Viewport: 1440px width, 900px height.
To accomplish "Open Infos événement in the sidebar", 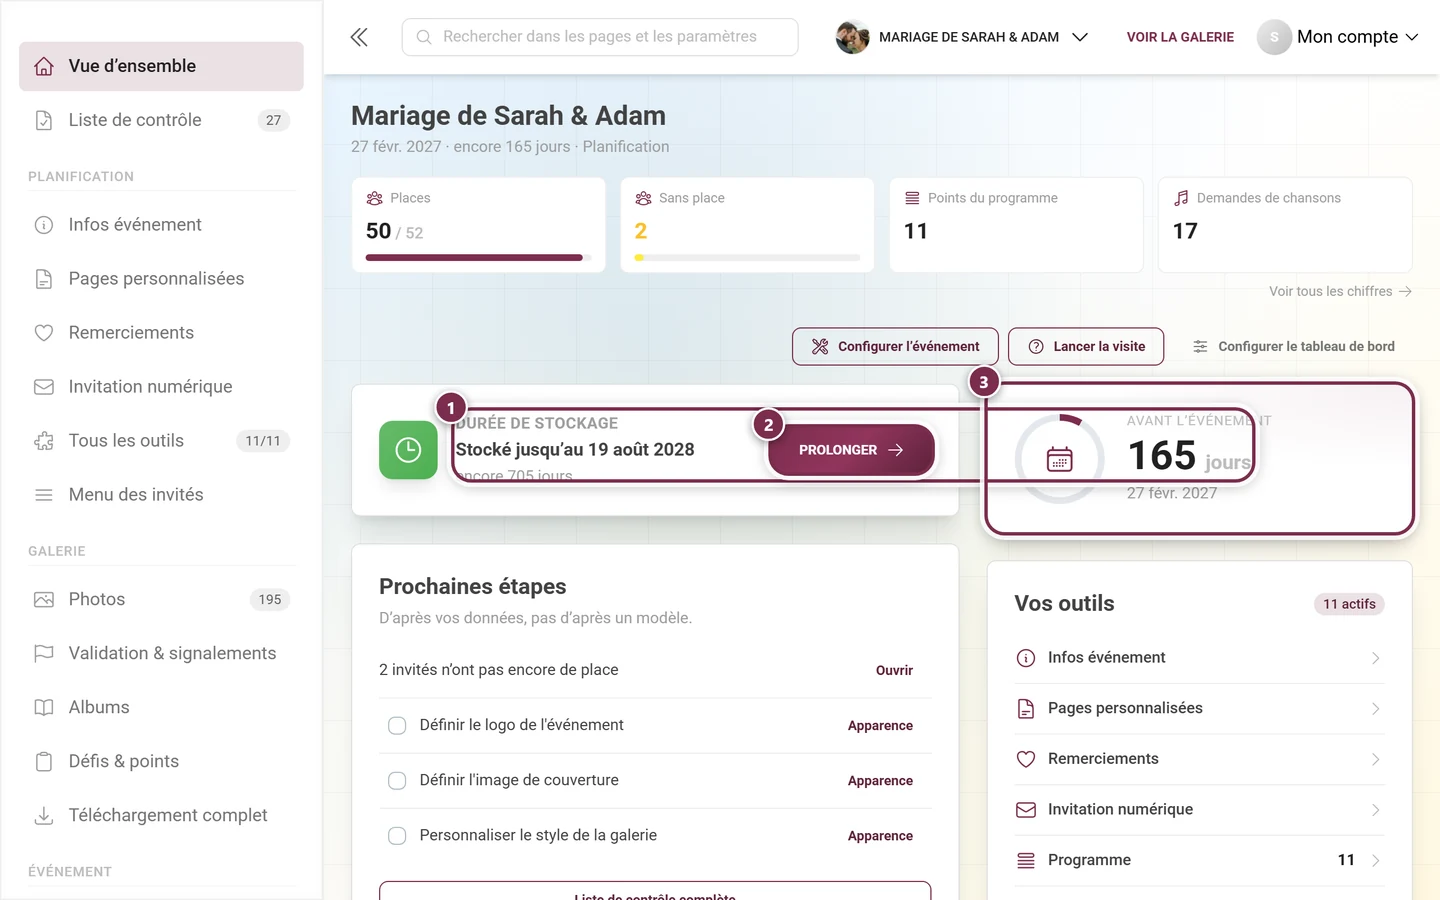I will (x=161, y=225).
